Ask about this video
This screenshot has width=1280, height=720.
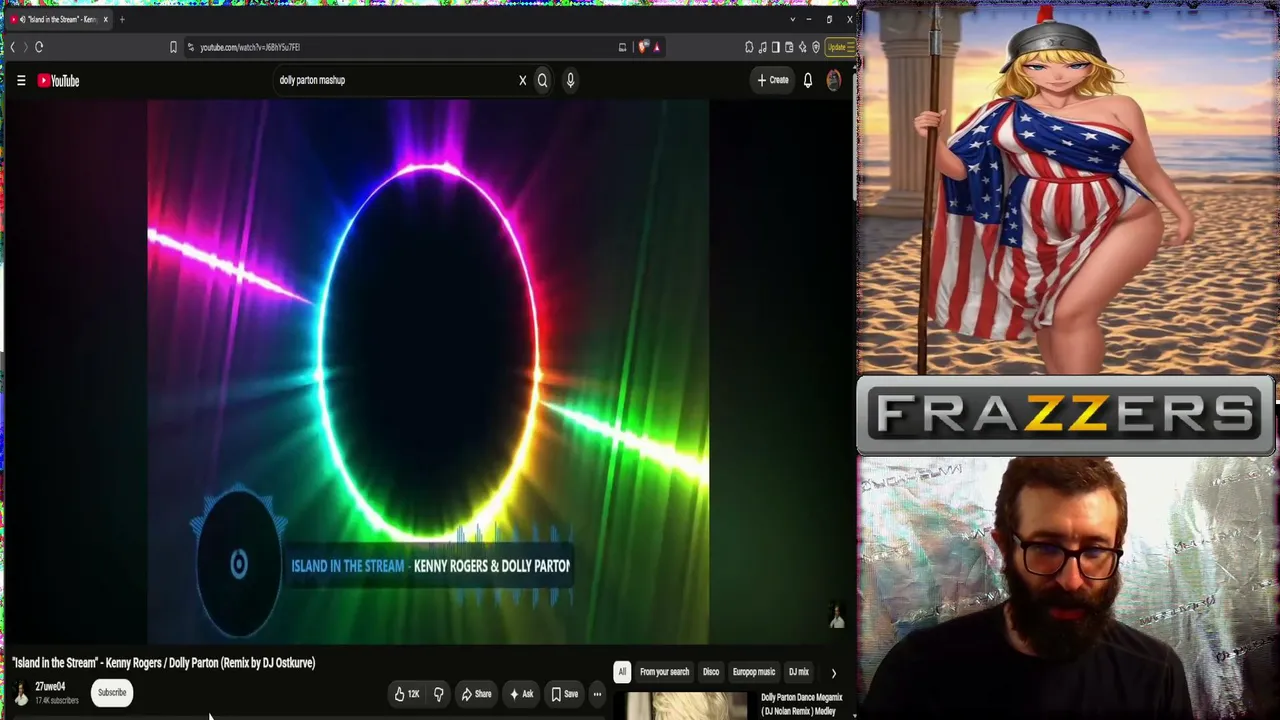click(x=522, y=694)
